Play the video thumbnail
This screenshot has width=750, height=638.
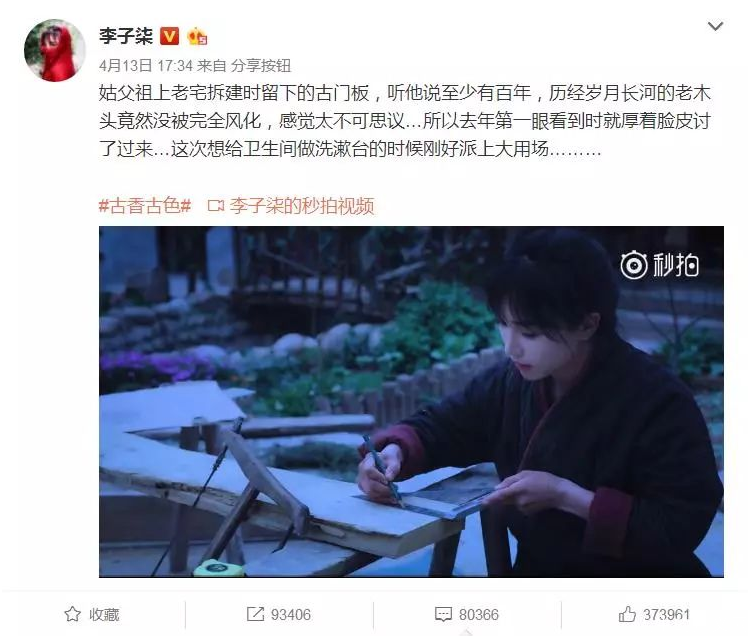click(x=411, y=402)
